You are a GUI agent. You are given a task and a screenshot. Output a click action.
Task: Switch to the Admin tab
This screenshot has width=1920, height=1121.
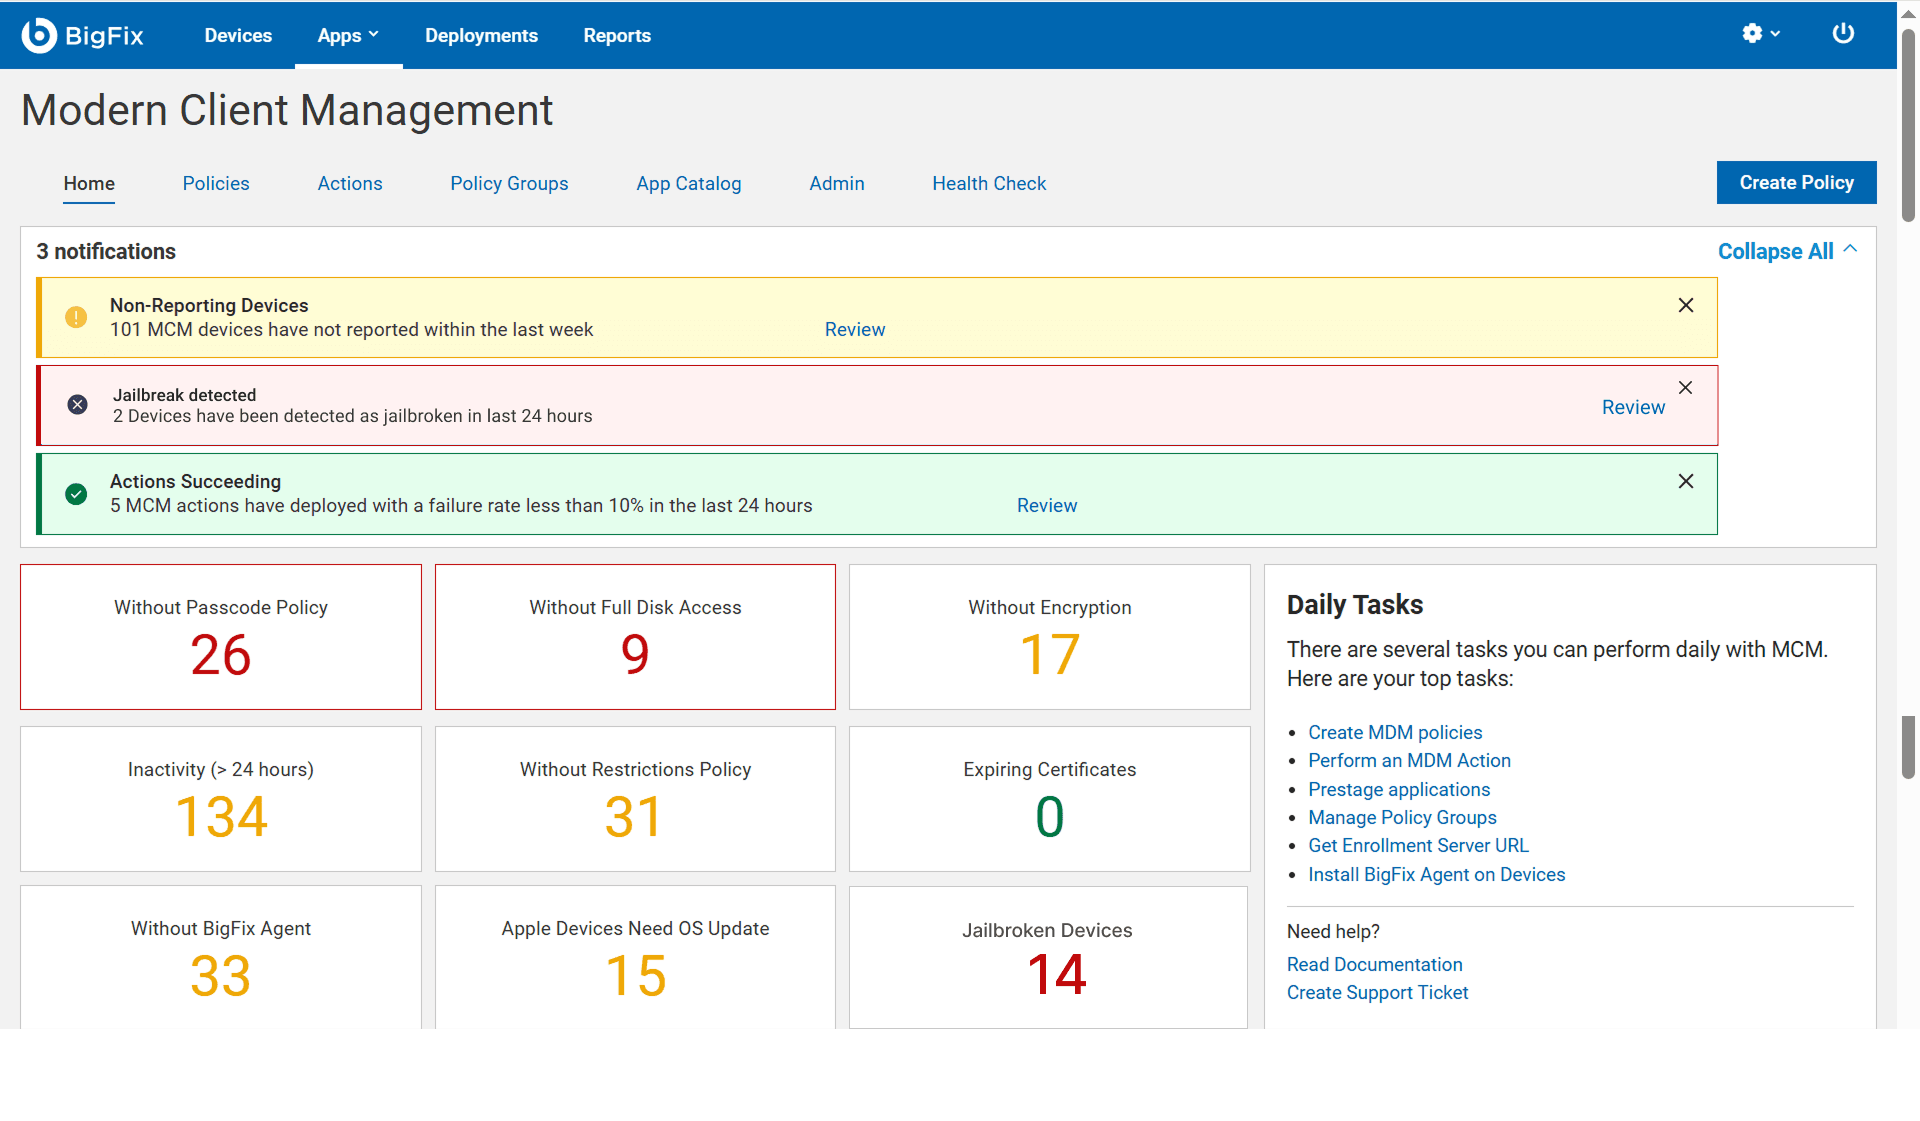837,184
